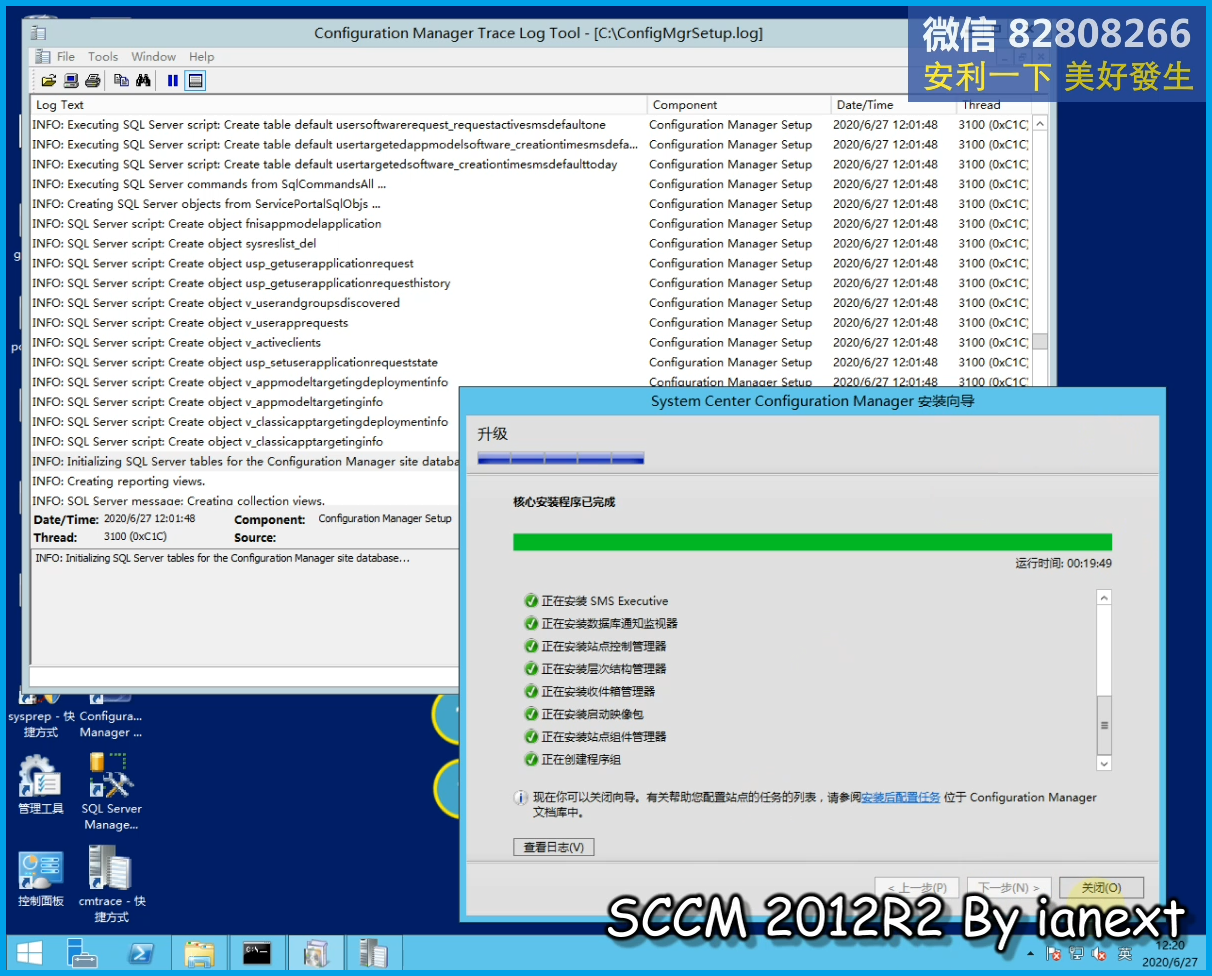Viewport: 1212px width, 976px height.
Task: Pause log updating with the pause icon
Action: (x=173, y=81)
